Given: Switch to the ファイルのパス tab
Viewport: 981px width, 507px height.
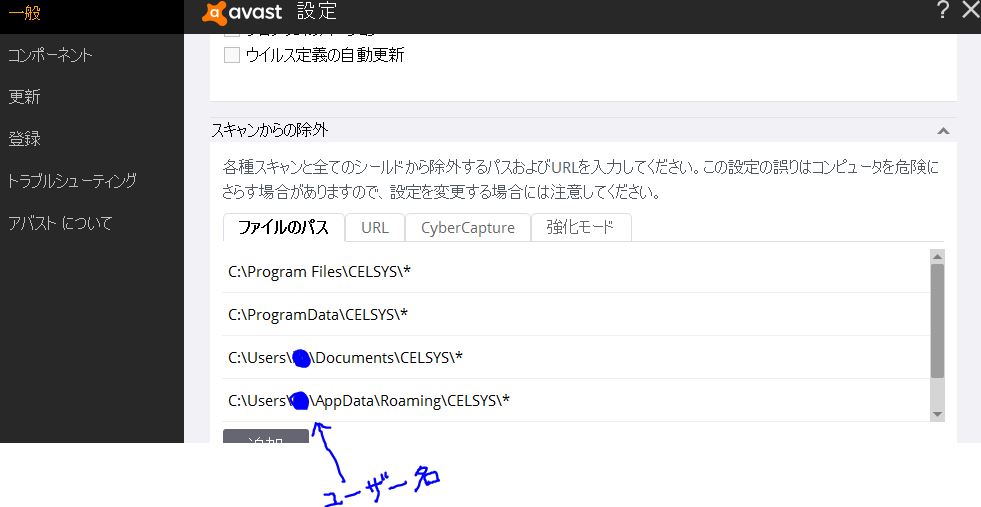Looking at the screenshot, I should pos(283,227).
